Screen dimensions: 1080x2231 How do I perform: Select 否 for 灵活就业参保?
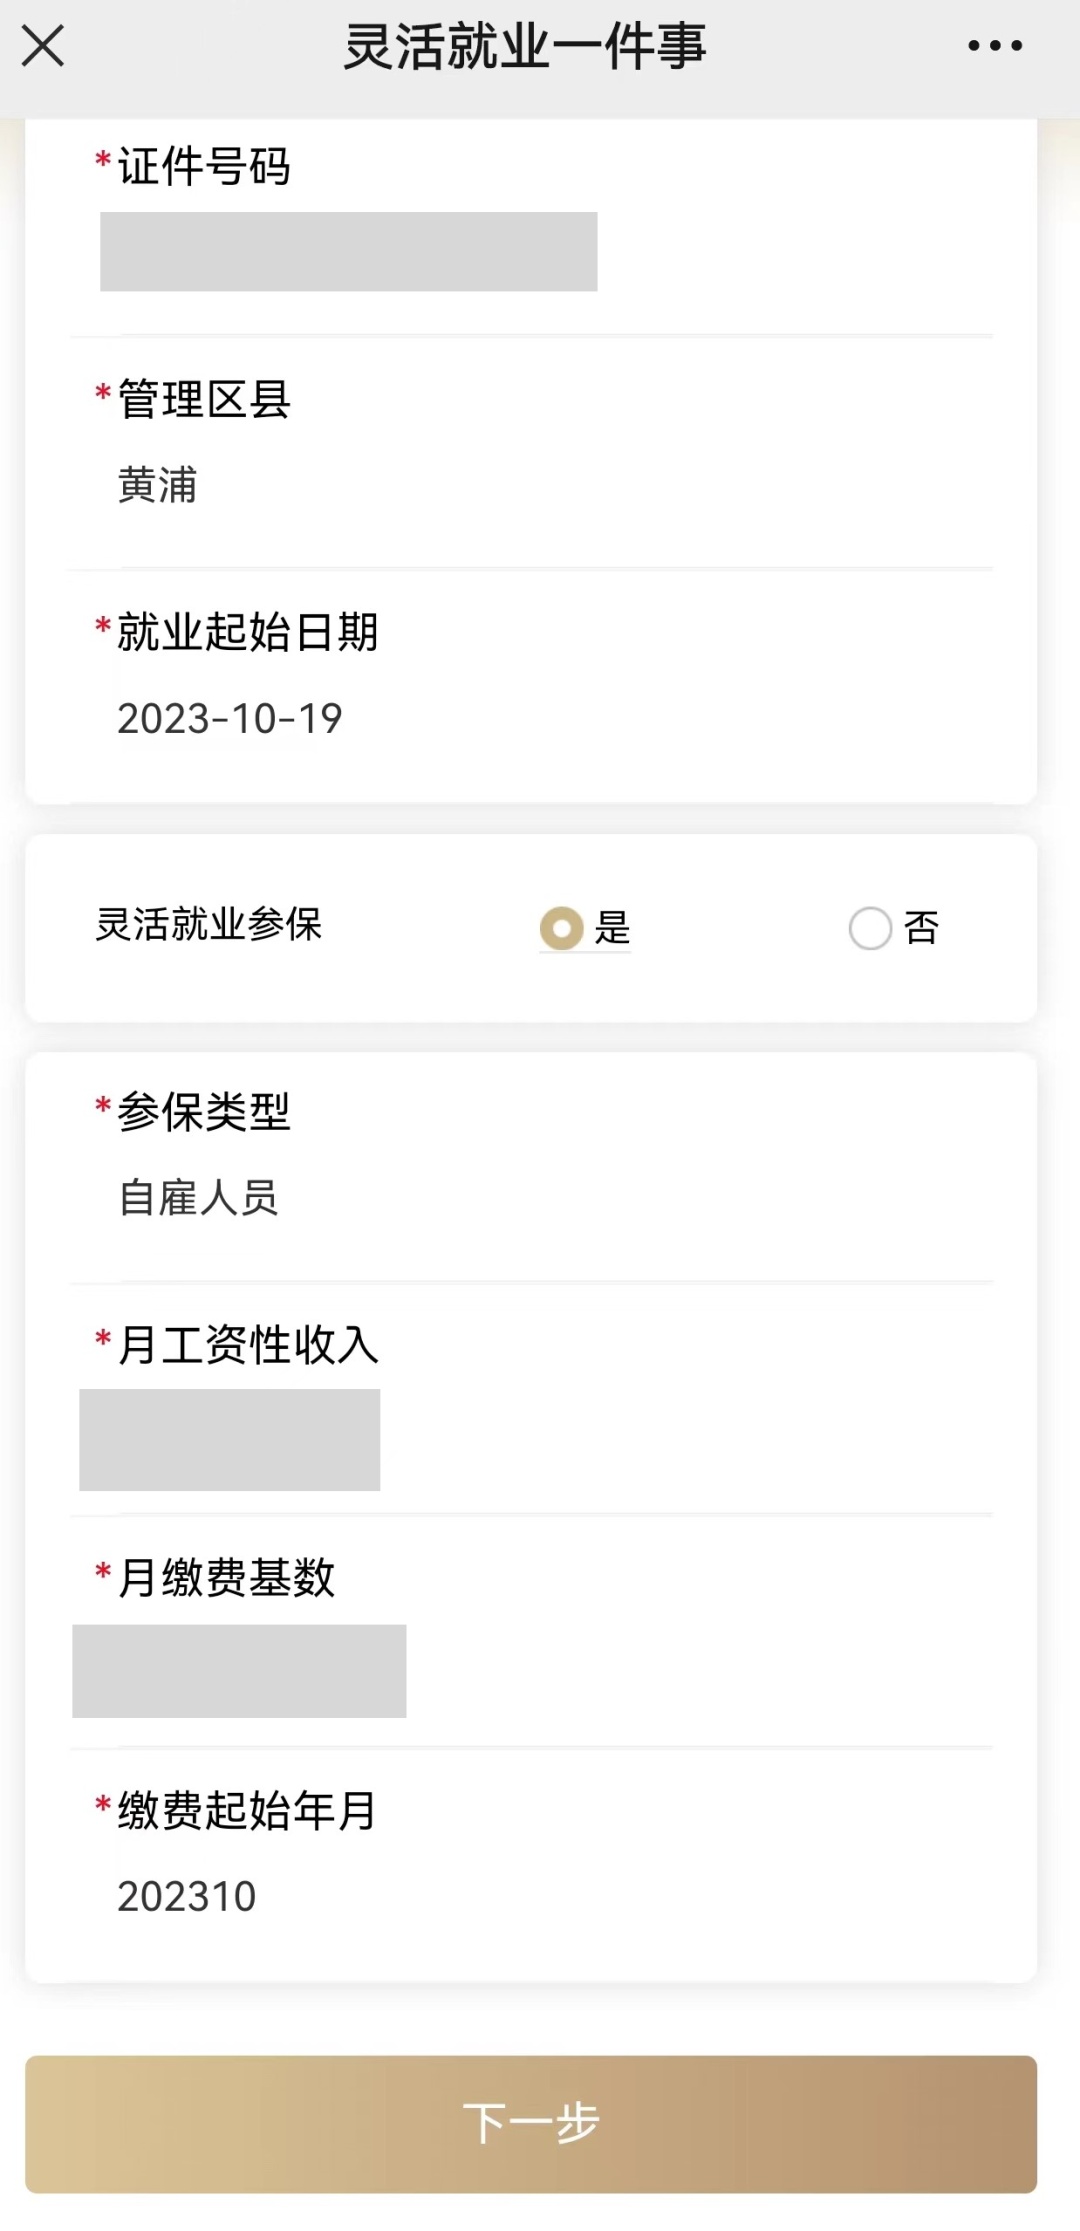coord(870,928)
